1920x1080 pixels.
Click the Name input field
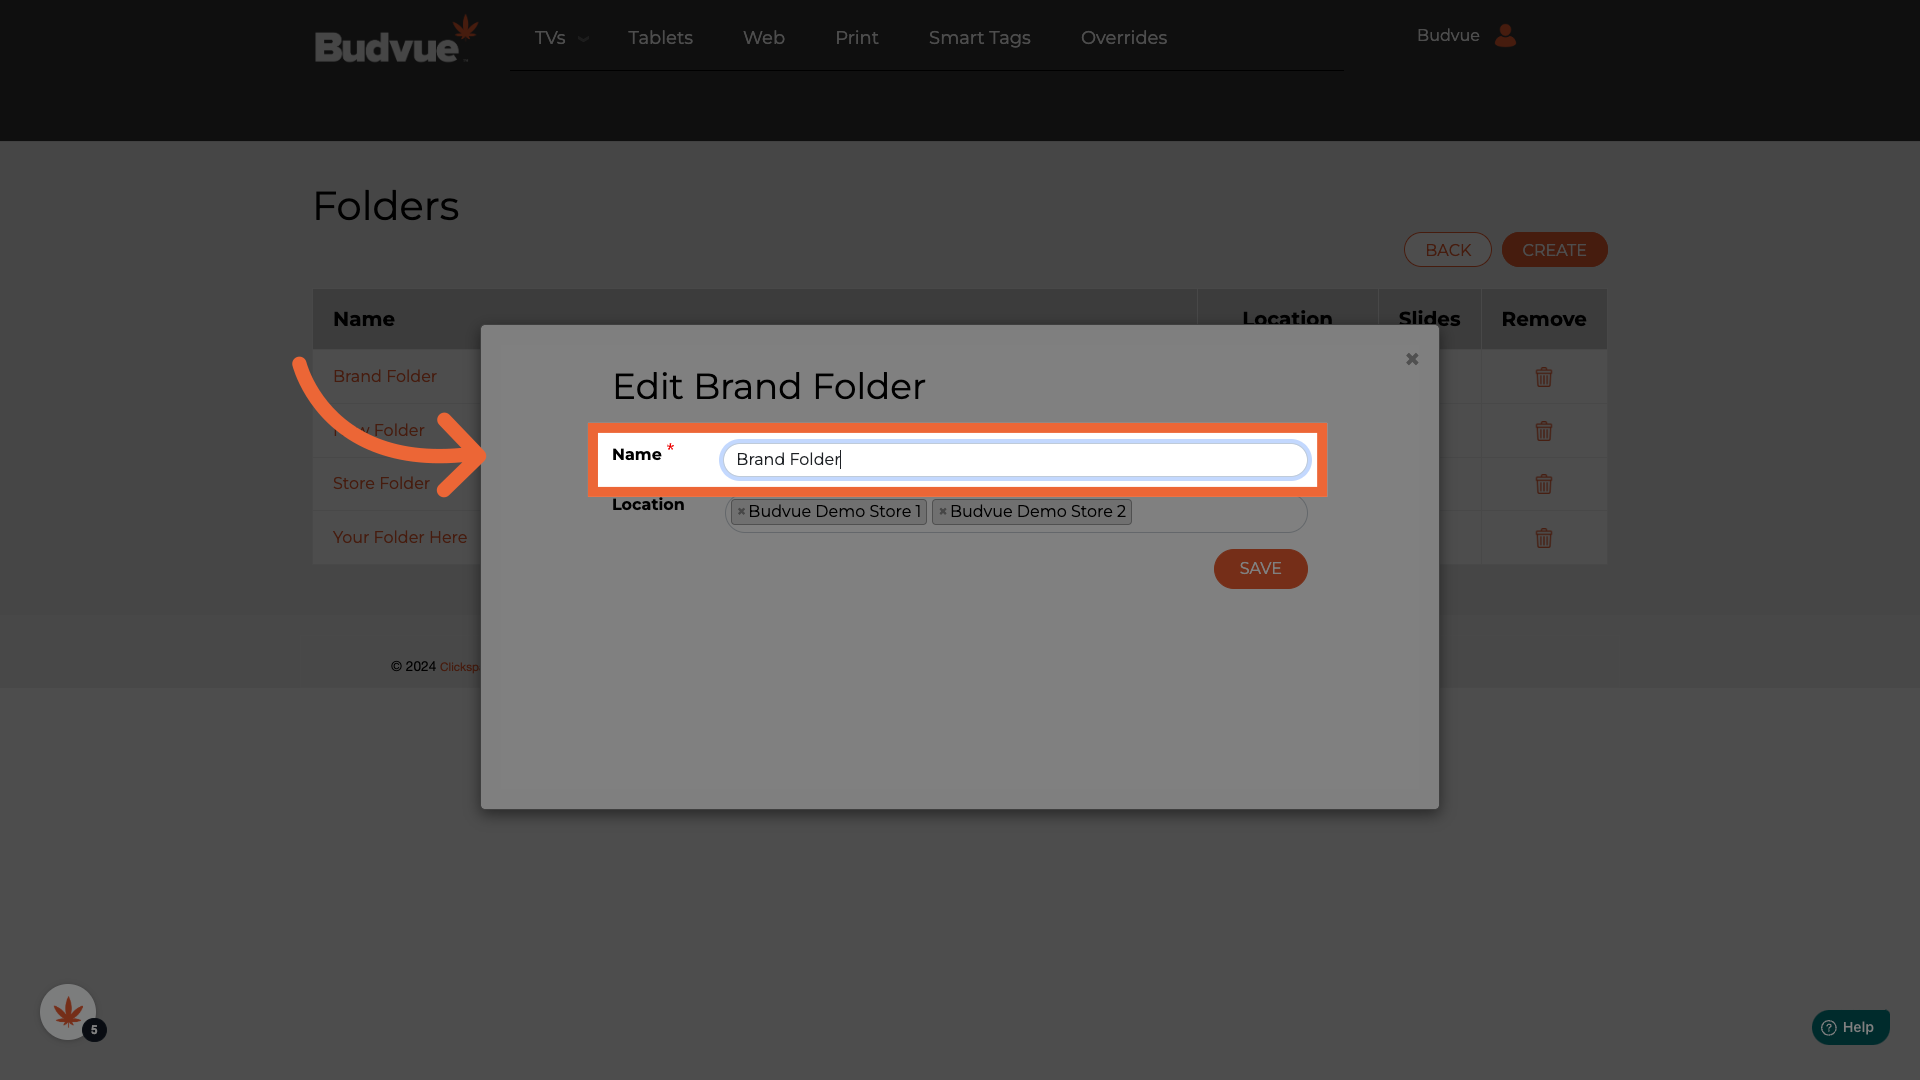1014,460
